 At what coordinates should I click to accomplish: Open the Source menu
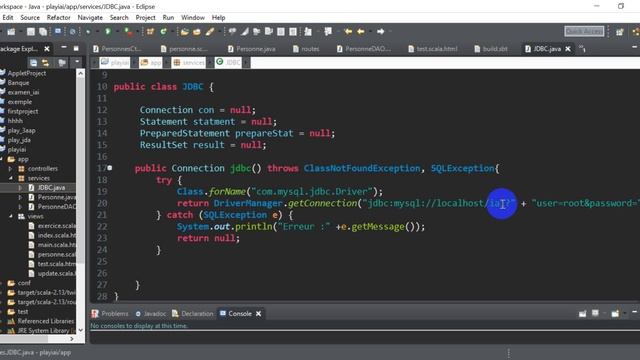point(30,18)
